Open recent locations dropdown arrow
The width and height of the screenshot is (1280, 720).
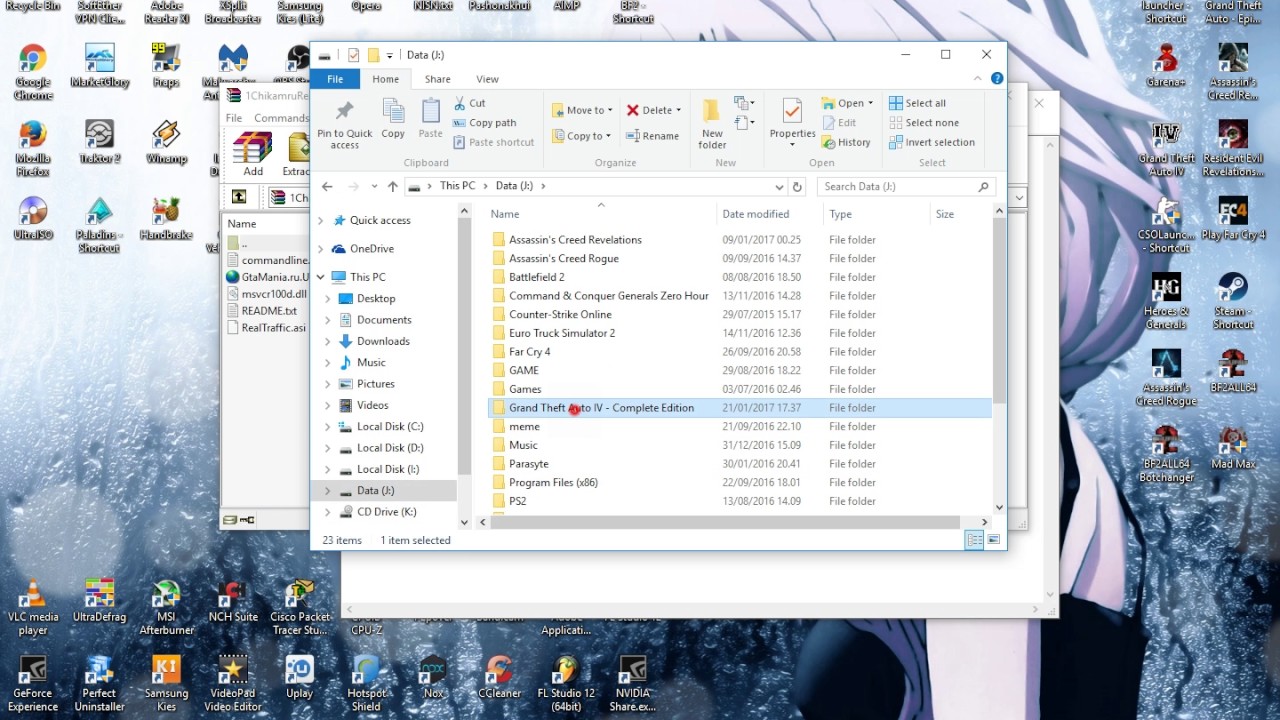pos(374,186)
